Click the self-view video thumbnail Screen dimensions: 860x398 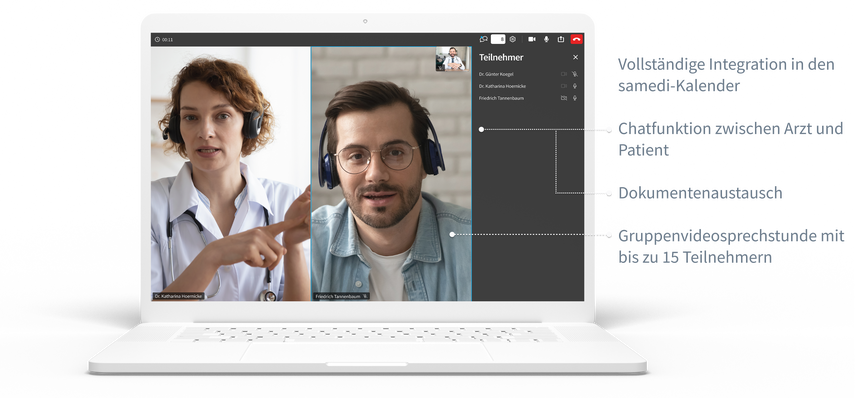452,59
